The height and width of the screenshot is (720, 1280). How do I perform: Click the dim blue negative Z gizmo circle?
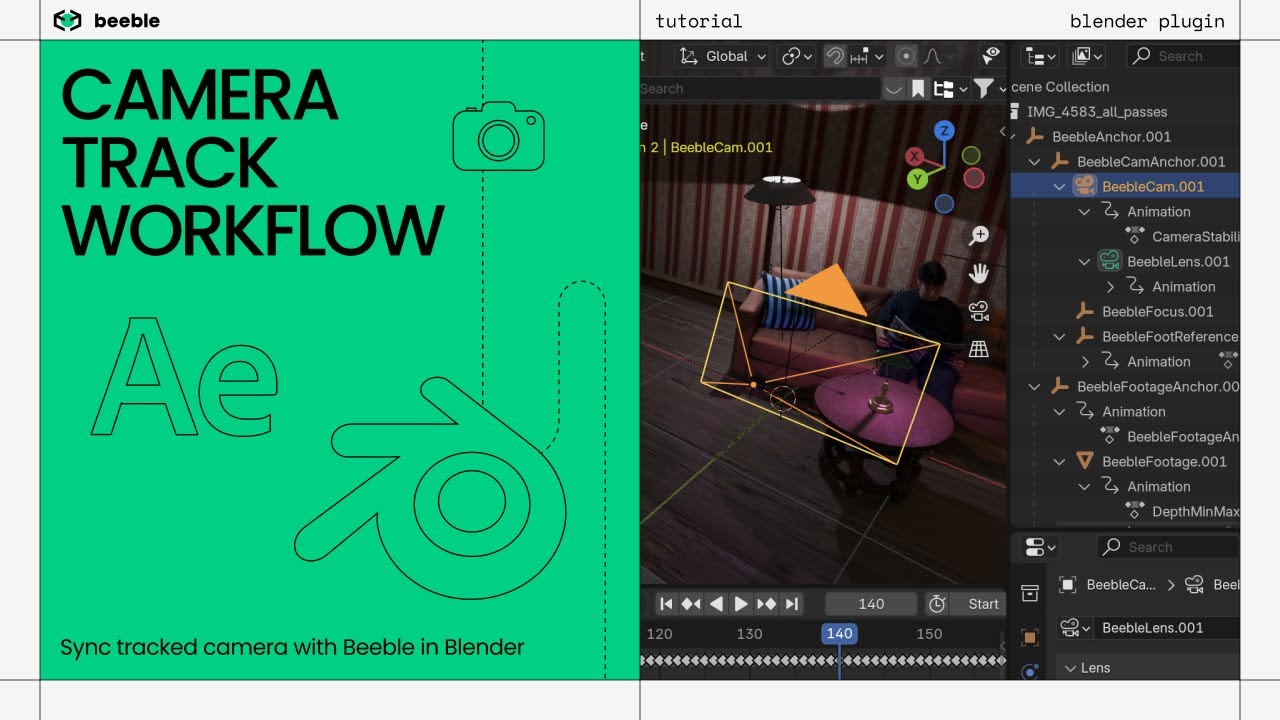[x=944, y=204]
